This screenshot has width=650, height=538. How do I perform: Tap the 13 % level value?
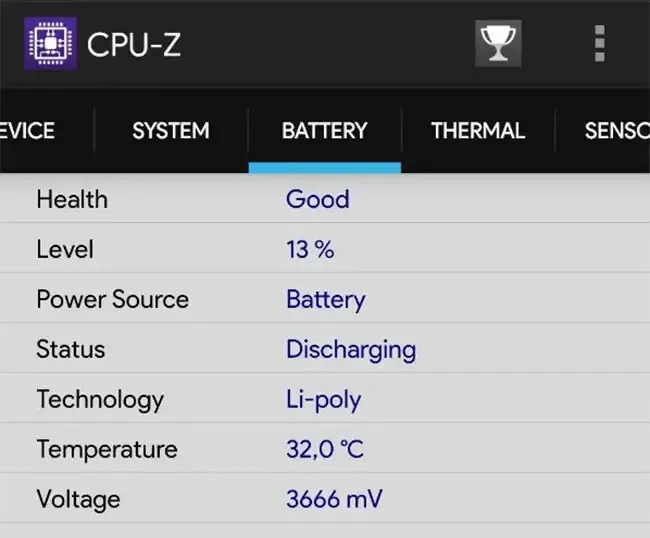(310, 249)
